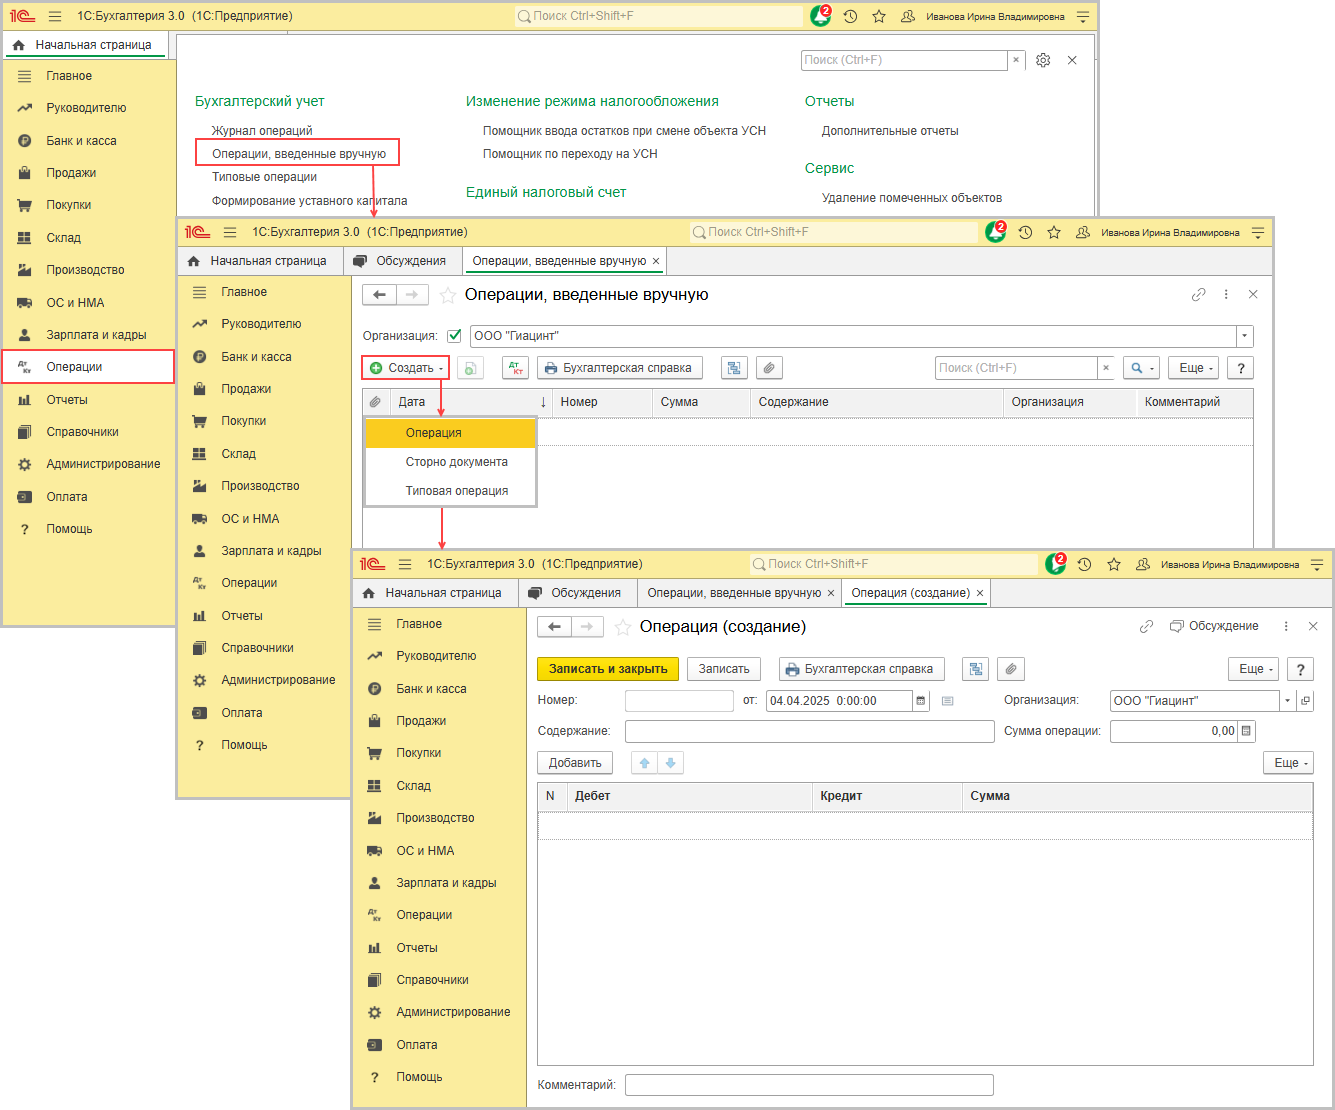Open Журнал операций link
The width and height of the screenshot is (1335, 1110).
pos(262,131)
